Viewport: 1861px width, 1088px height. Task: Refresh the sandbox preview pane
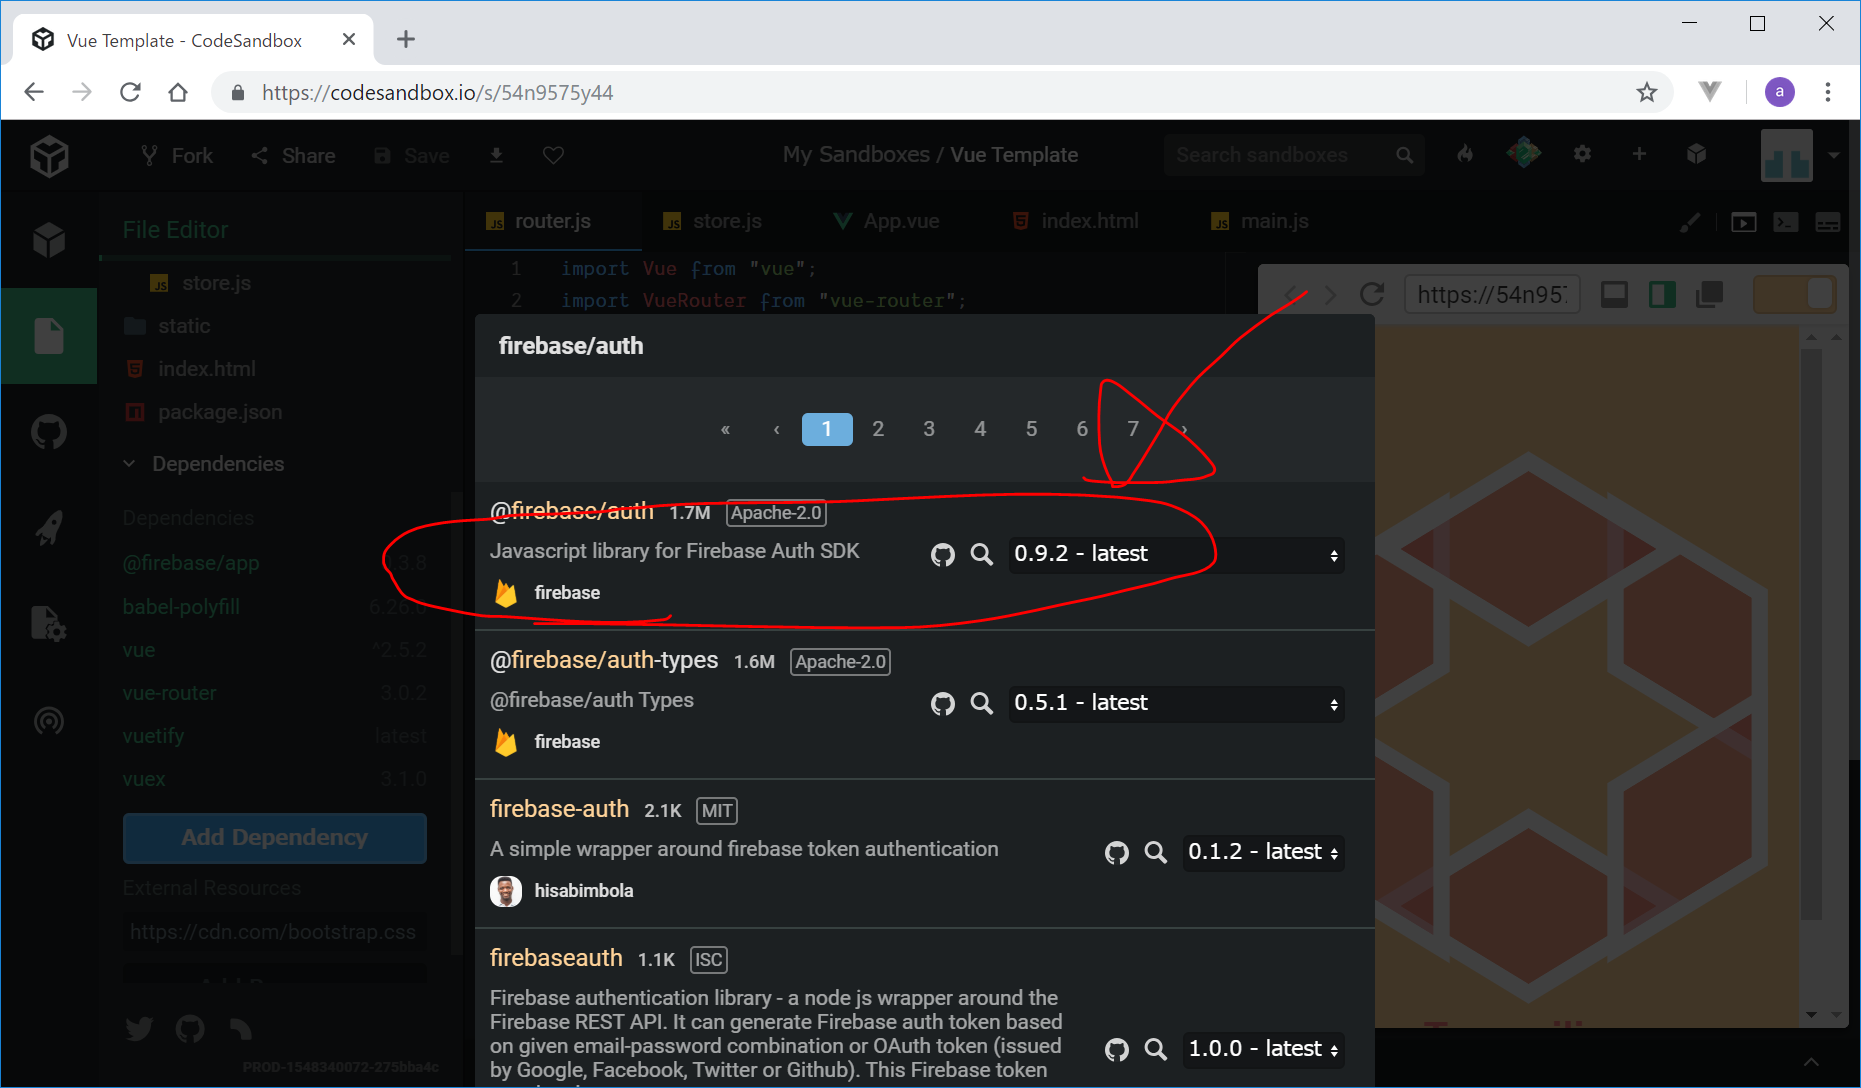1372,294
